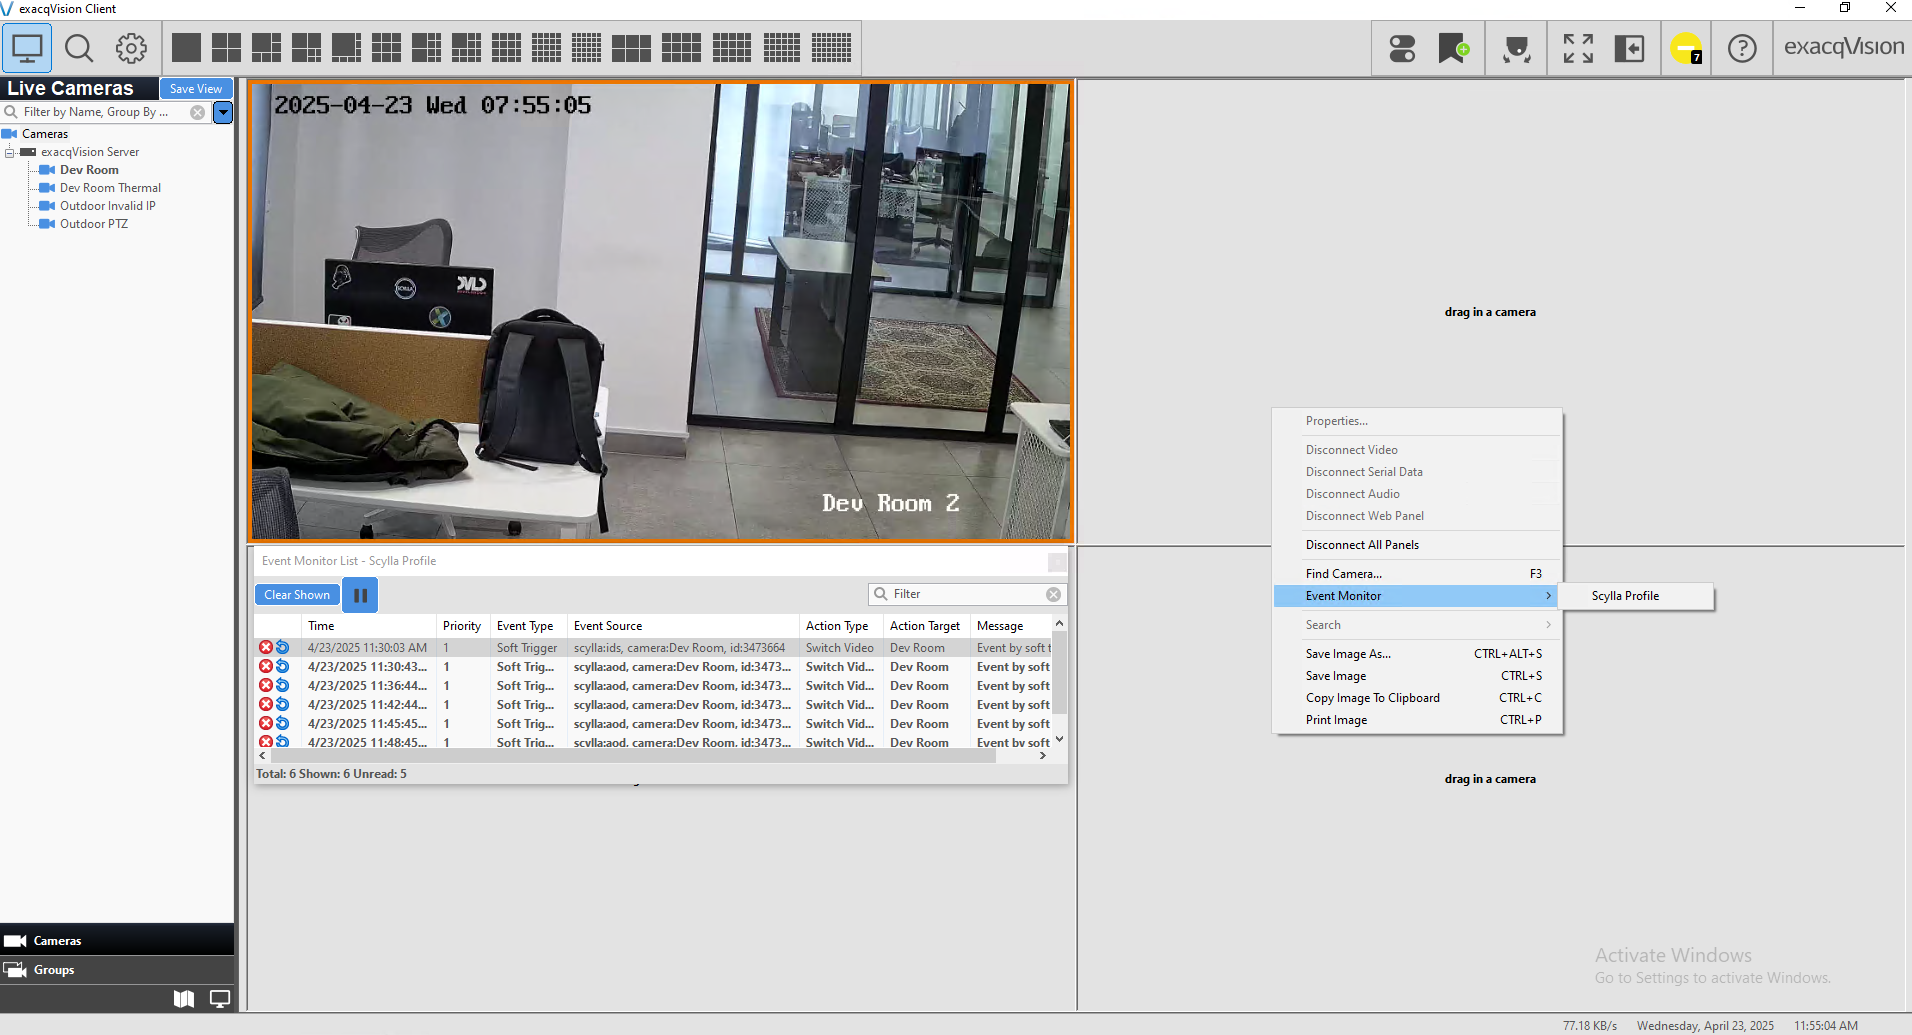Screen dimensions: 1912x1035
Task: Select Disconnect All Panels menu item
Action: tap(1362, 545)
